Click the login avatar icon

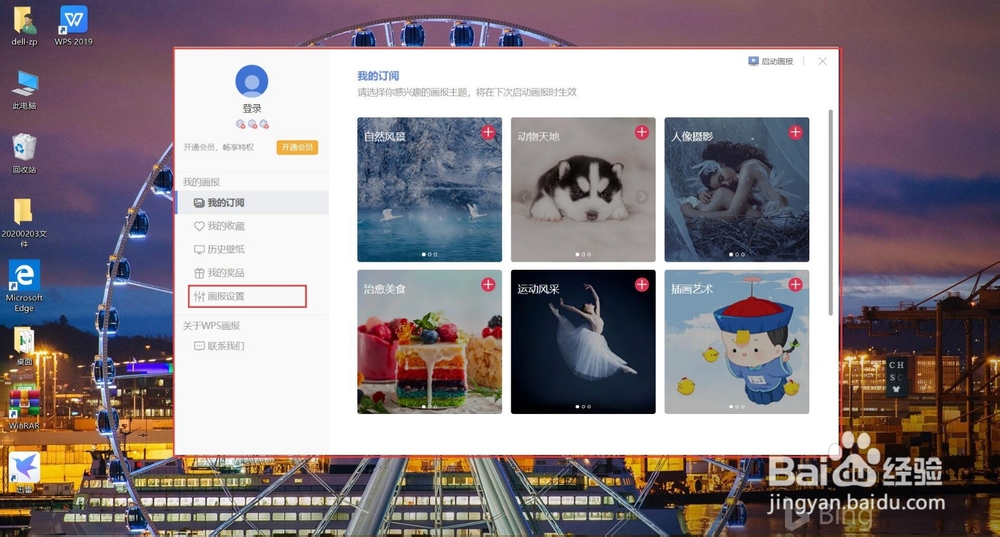[251, 81]
